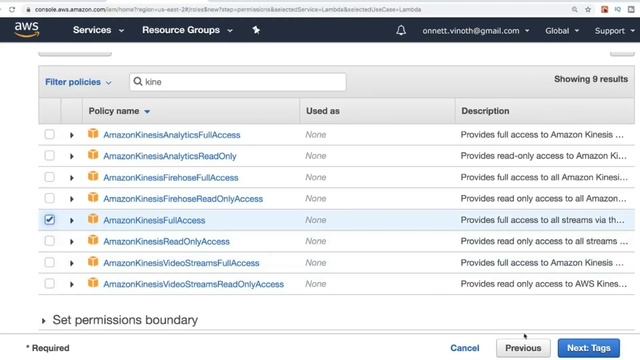The width and height of the screenshot is (640, 360).
Task: Reload the page with browser refresh icon
Action: click(x=12, y=9)
